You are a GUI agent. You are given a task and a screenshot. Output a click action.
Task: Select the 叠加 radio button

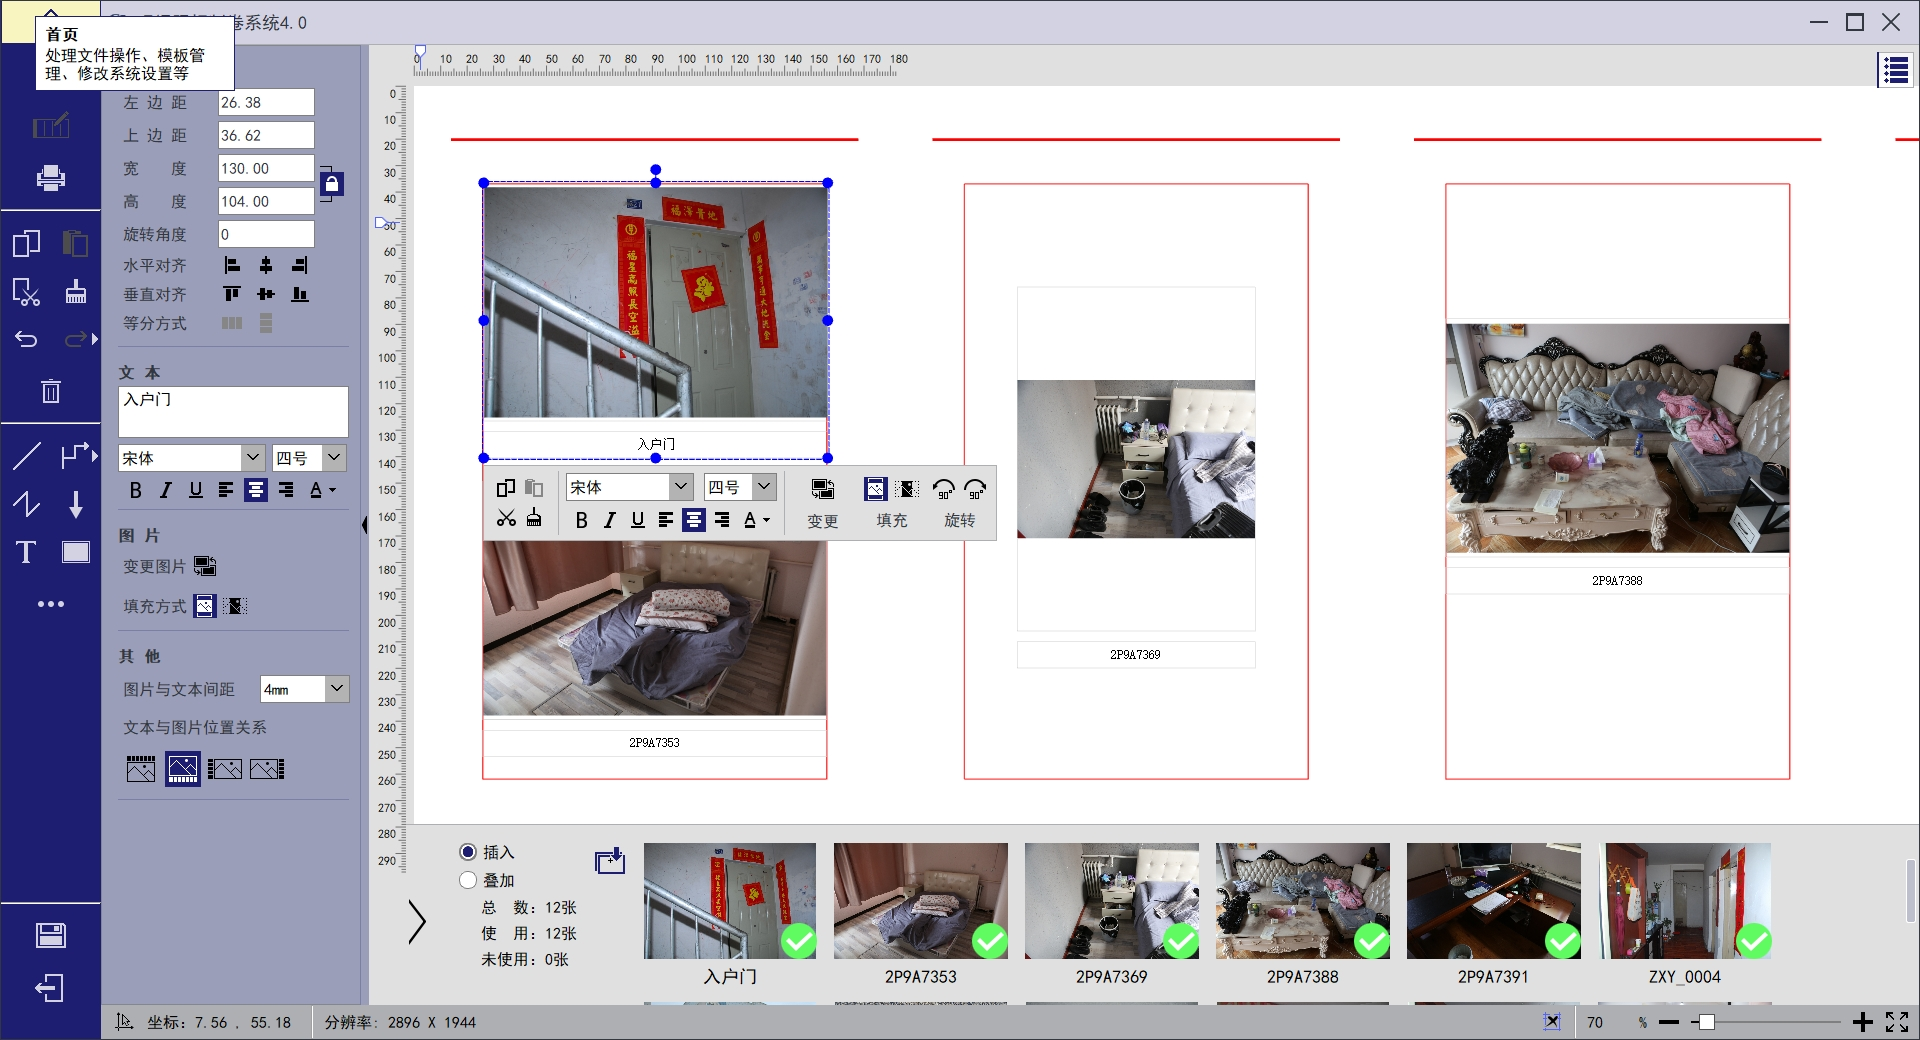468,880
